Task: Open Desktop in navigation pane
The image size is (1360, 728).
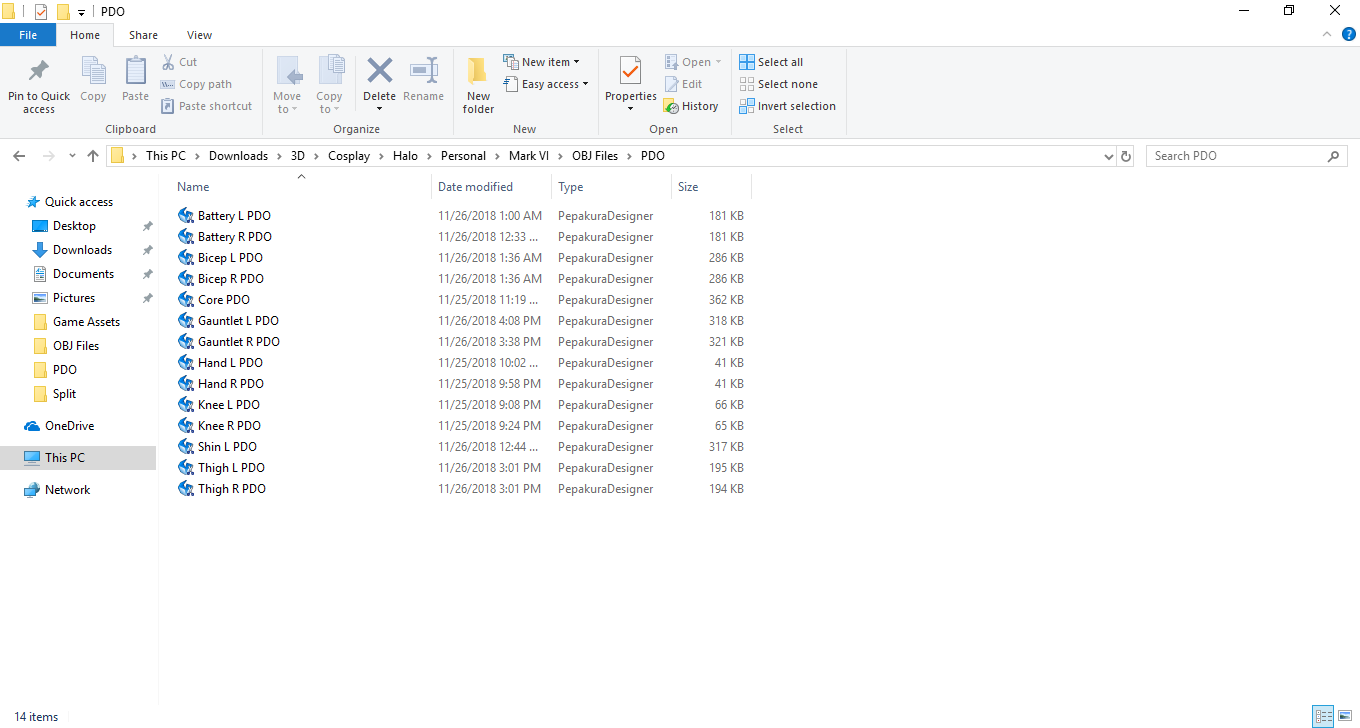Action: coord(74,226)
